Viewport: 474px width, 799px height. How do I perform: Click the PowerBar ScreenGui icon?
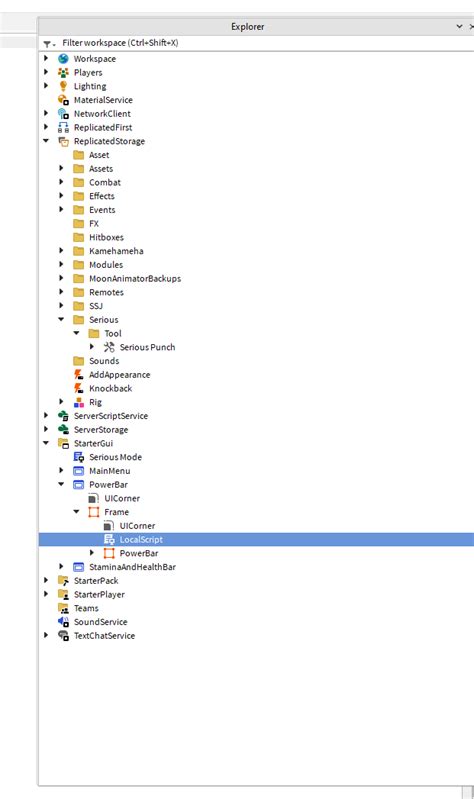coord(78,485)
